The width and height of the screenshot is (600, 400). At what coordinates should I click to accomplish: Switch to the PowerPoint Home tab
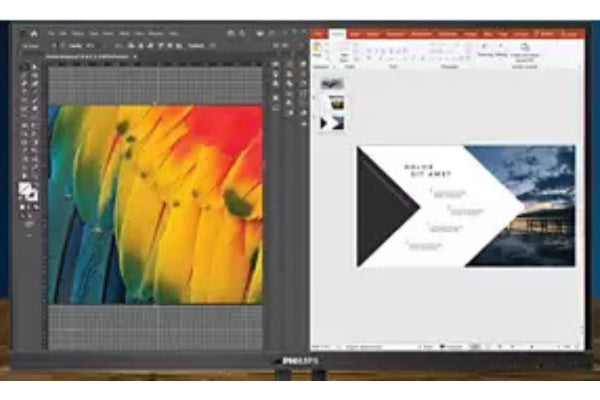click(x=337, y=34)
